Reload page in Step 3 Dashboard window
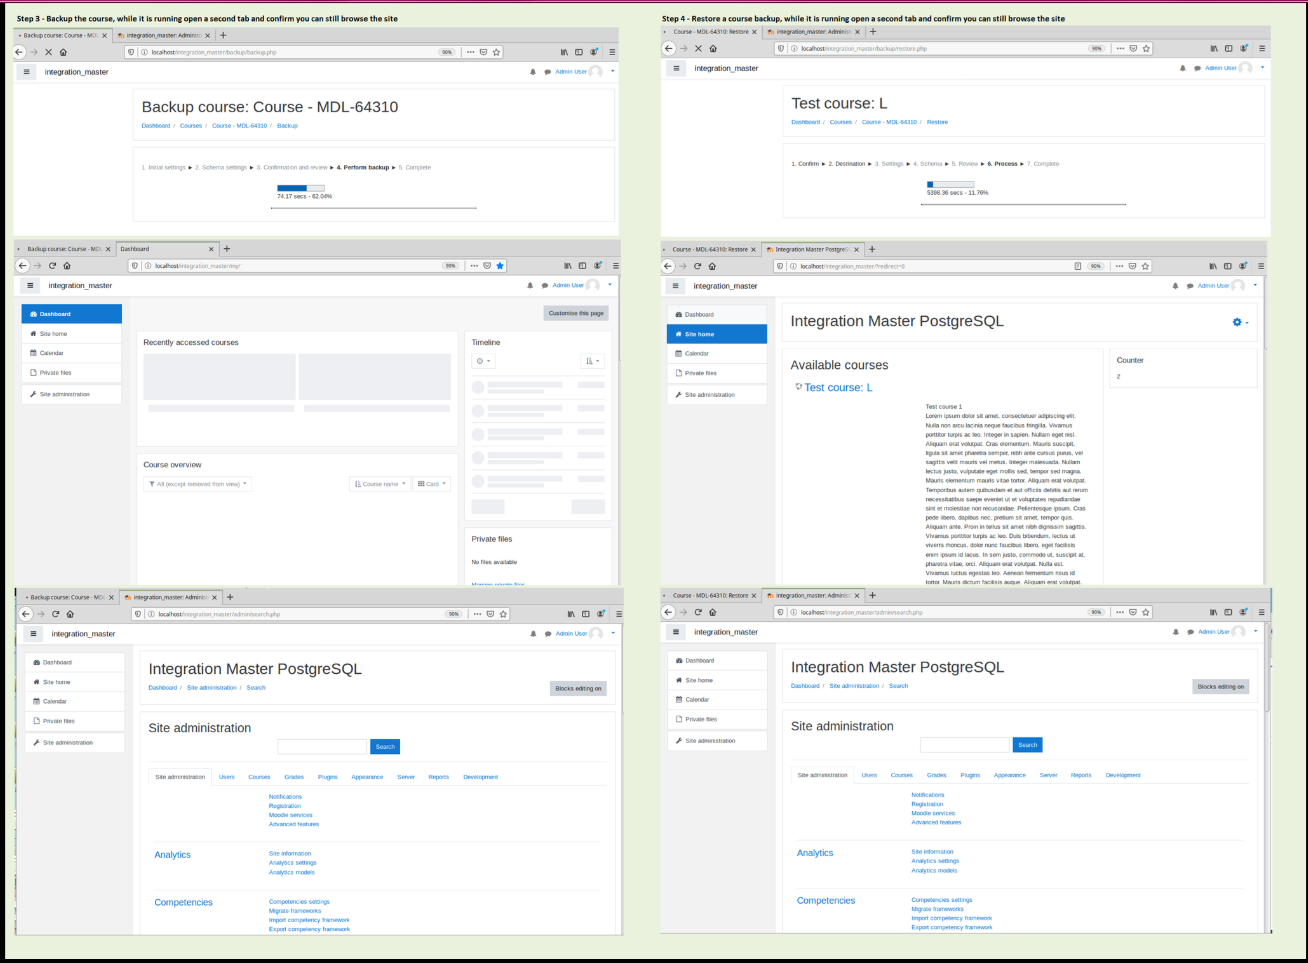 pos(52,266)
